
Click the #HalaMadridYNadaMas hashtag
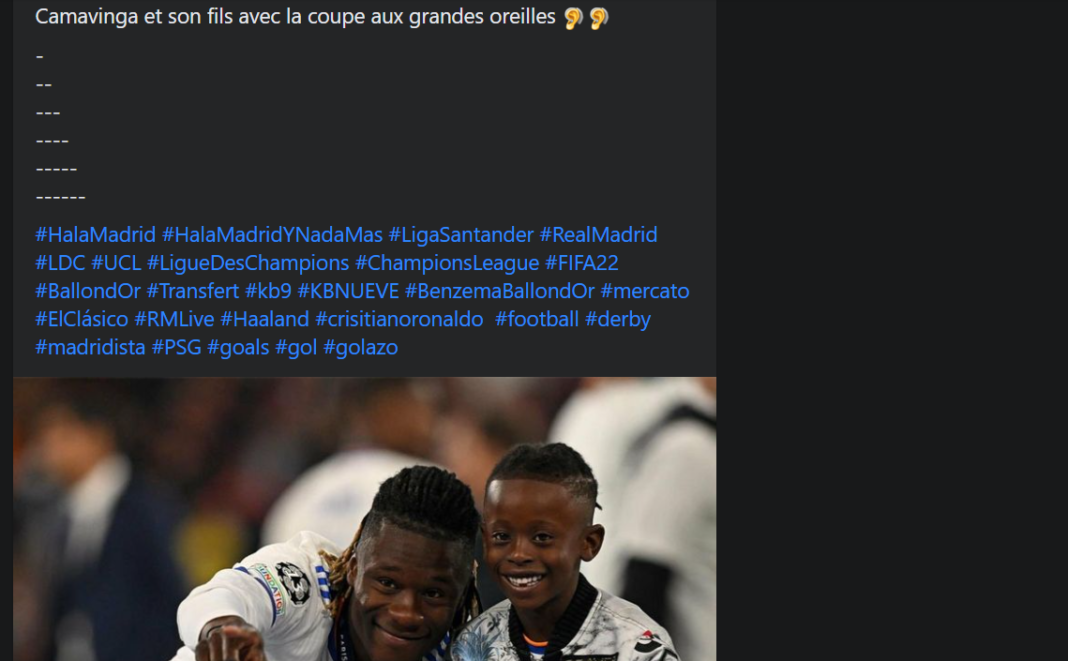coord(272,235)
